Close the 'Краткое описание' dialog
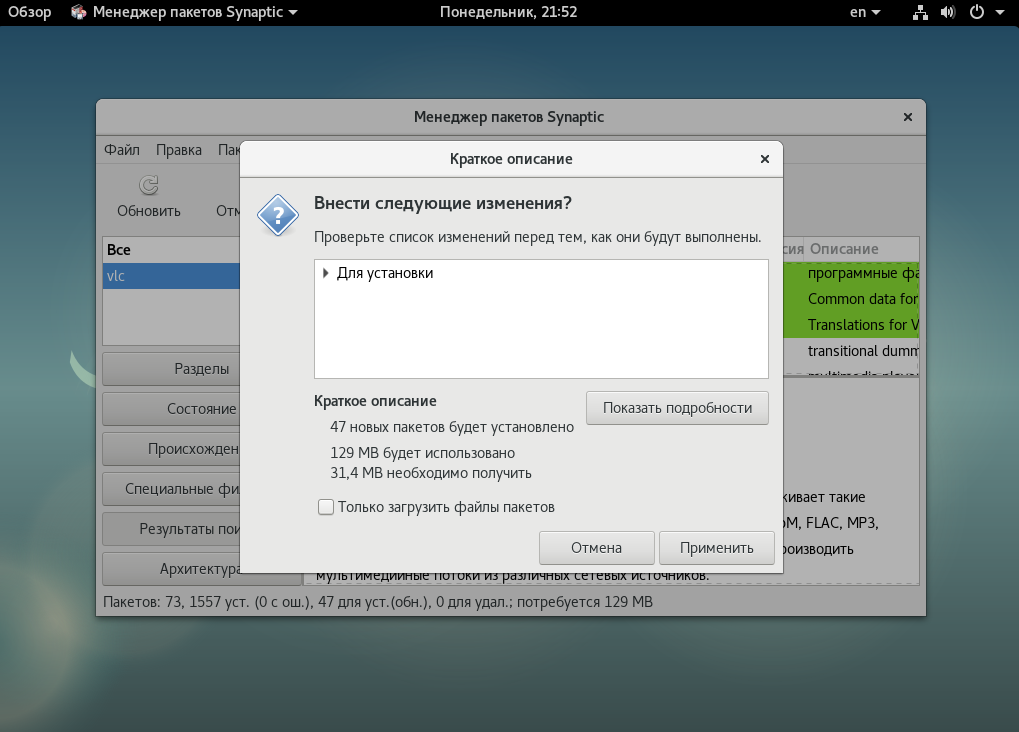This screenshot has width=1019, height=732. [x=765, y=159]
